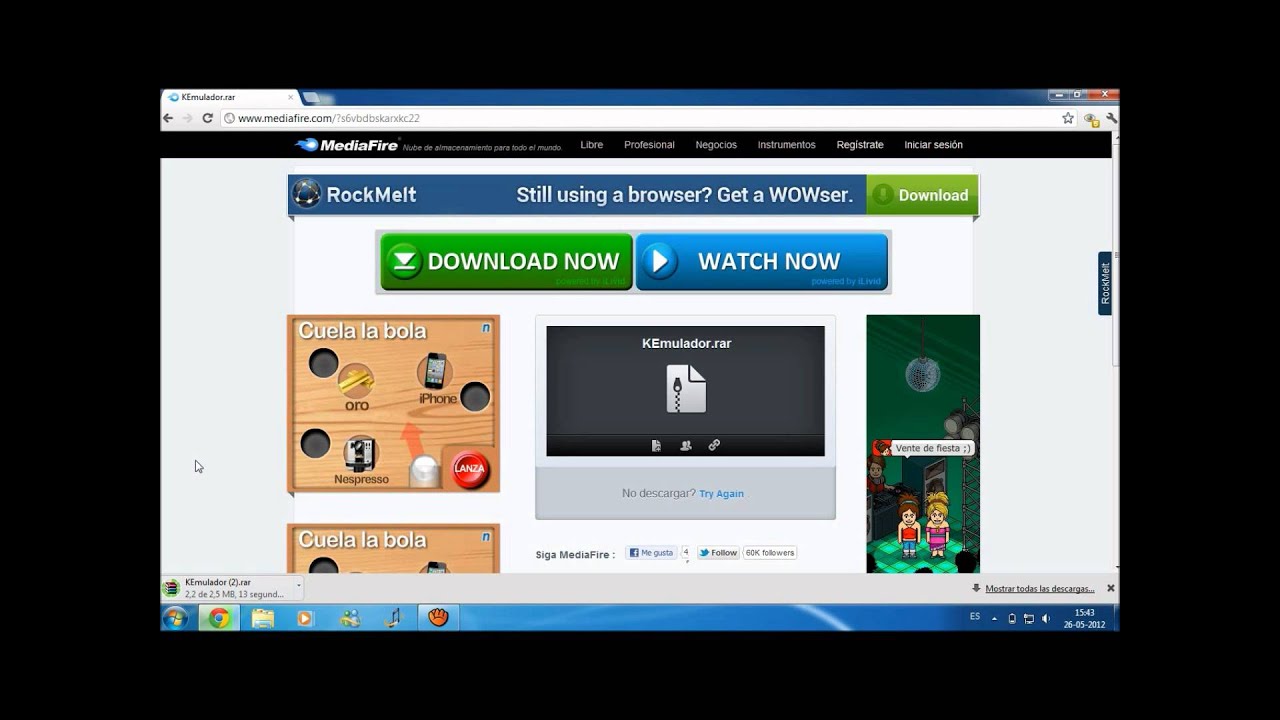The width and height of the screenshot is (1280, 720).
Task: Go back with the browser back arrow
Action: pos(168,118)
